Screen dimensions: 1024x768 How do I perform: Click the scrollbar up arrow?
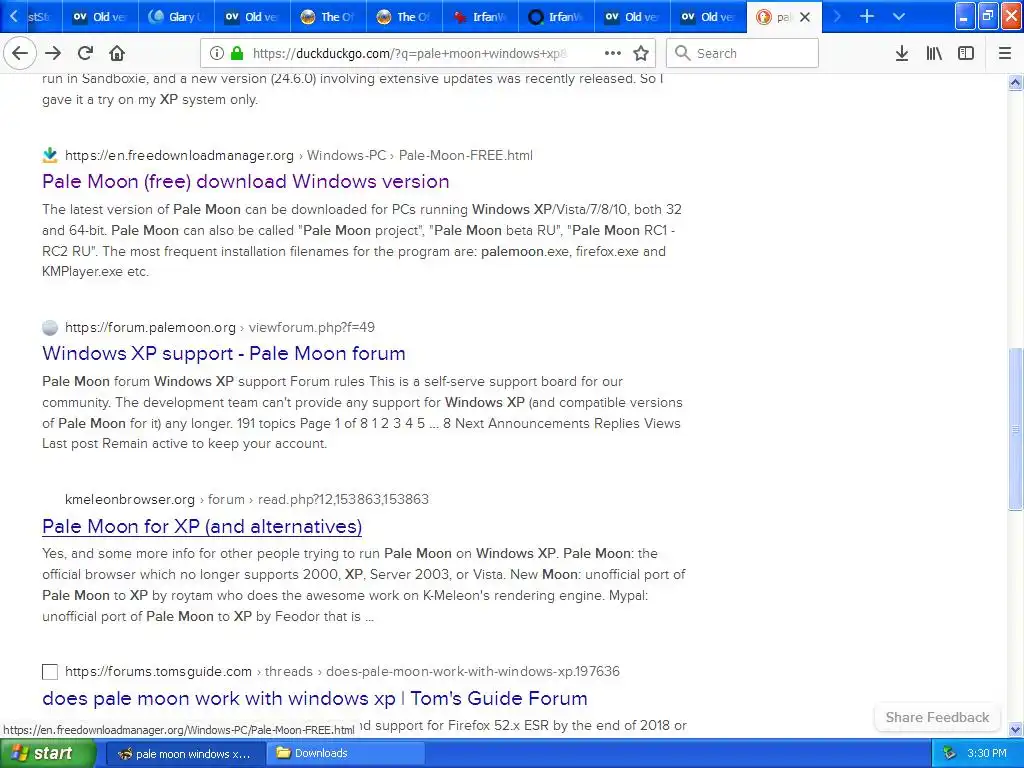pos(1015,83)
